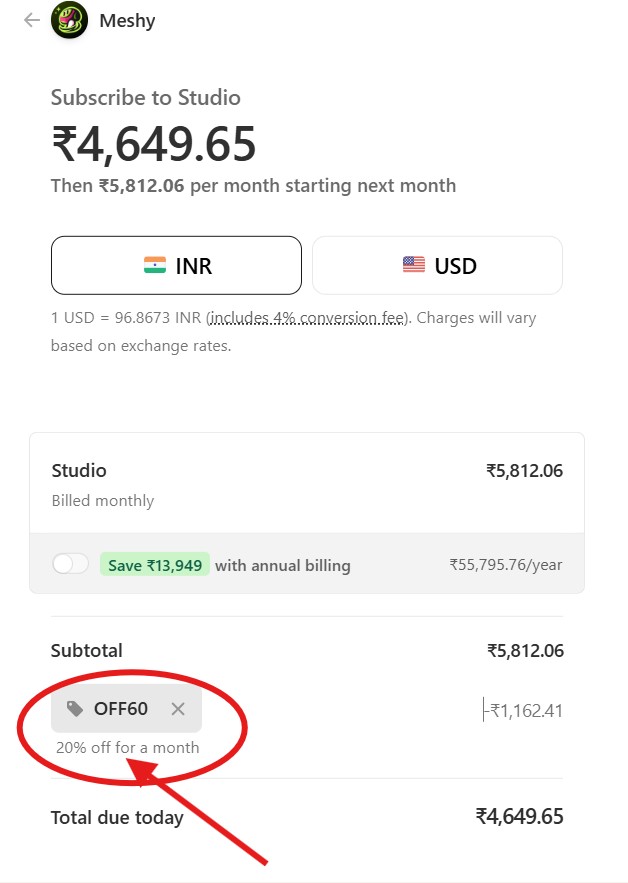
Task: Click the US flag icon
Action: pos(414,265)
